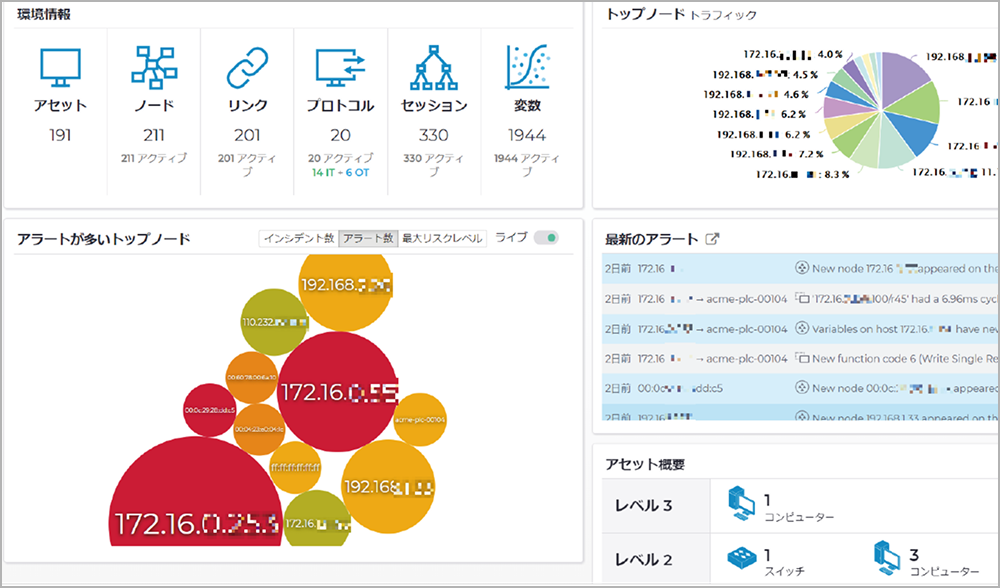This screenshot has height=588, width=1000.
Task: Open the 6.96ms cycle alert row
Action: pos(800,298)
